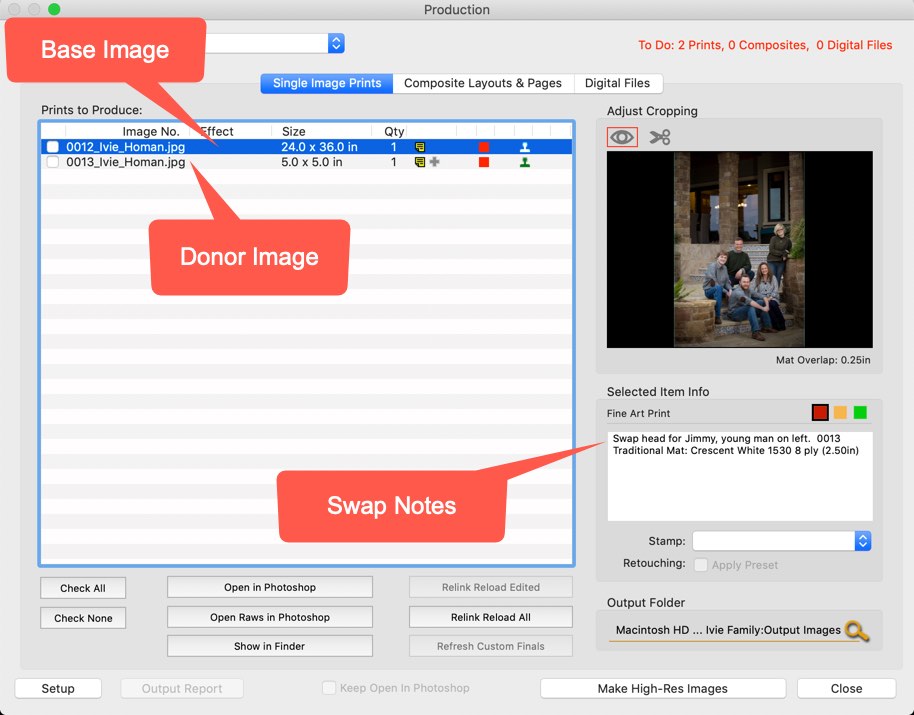Enable the Apply Preset retouching checkbox
This screenshot has width=914, height=715.
pos(701,565)
